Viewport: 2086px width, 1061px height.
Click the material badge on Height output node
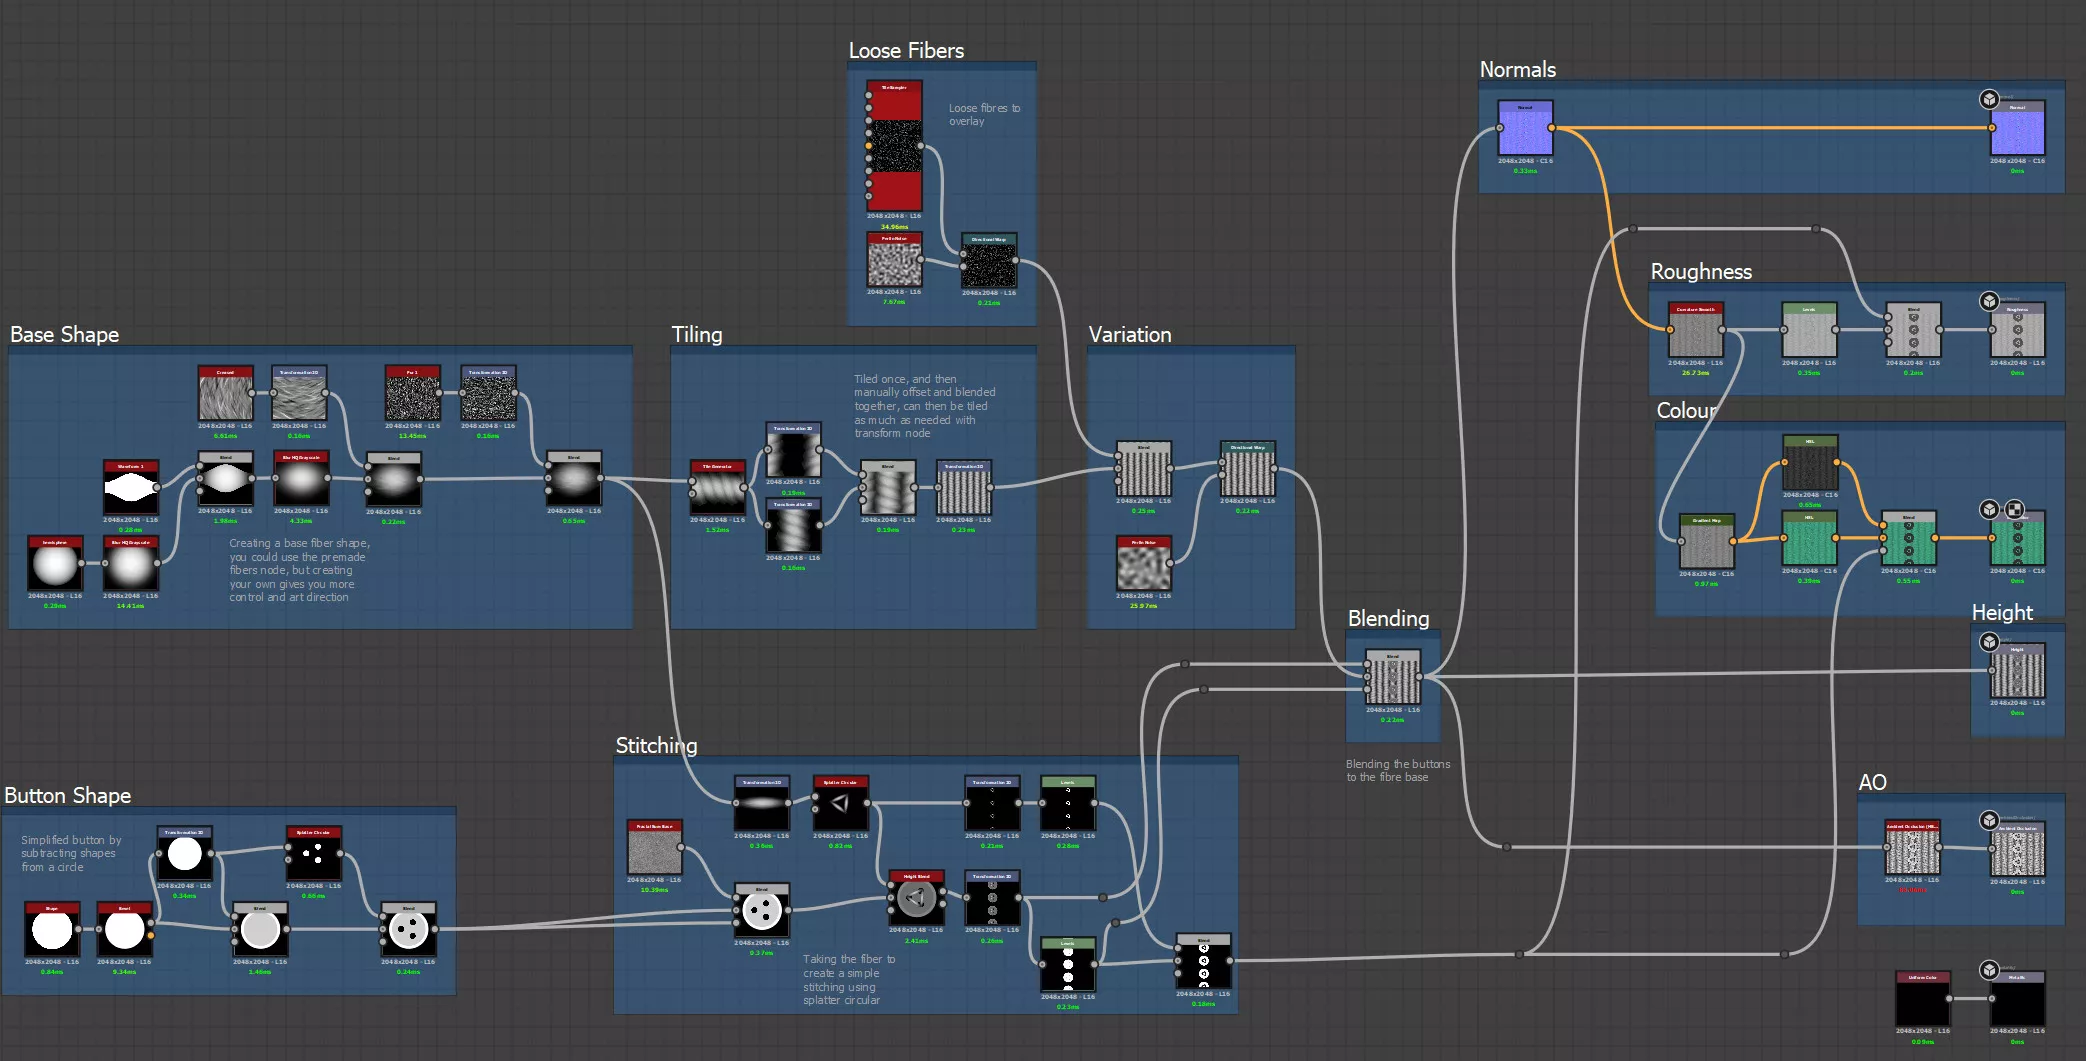[x=1989, y=642]
